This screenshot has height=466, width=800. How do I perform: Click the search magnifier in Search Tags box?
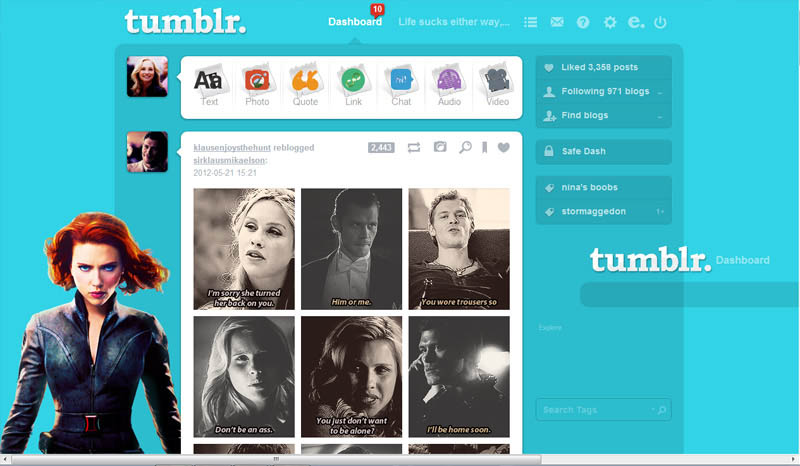[662, 410]
